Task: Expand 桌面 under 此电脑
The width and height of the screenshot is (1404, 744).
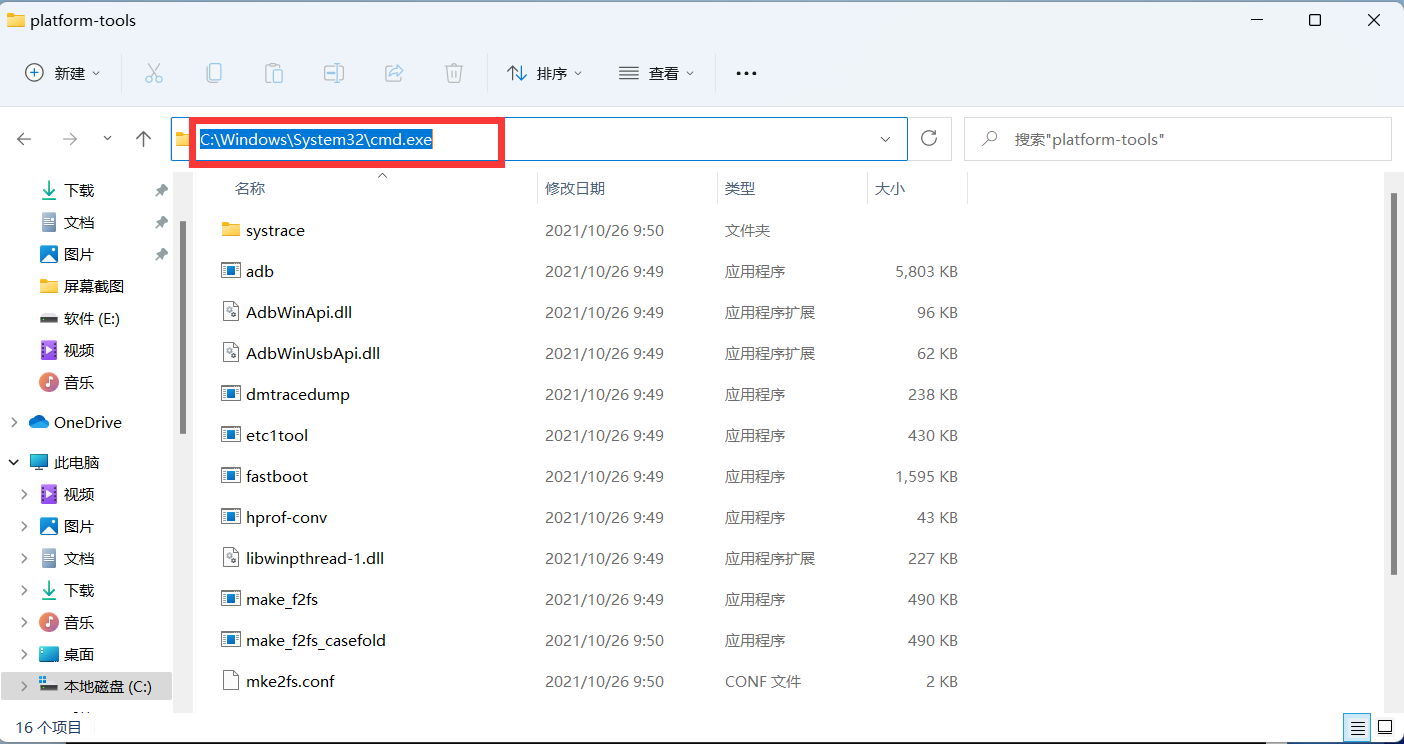Action: tap(24, 654)
